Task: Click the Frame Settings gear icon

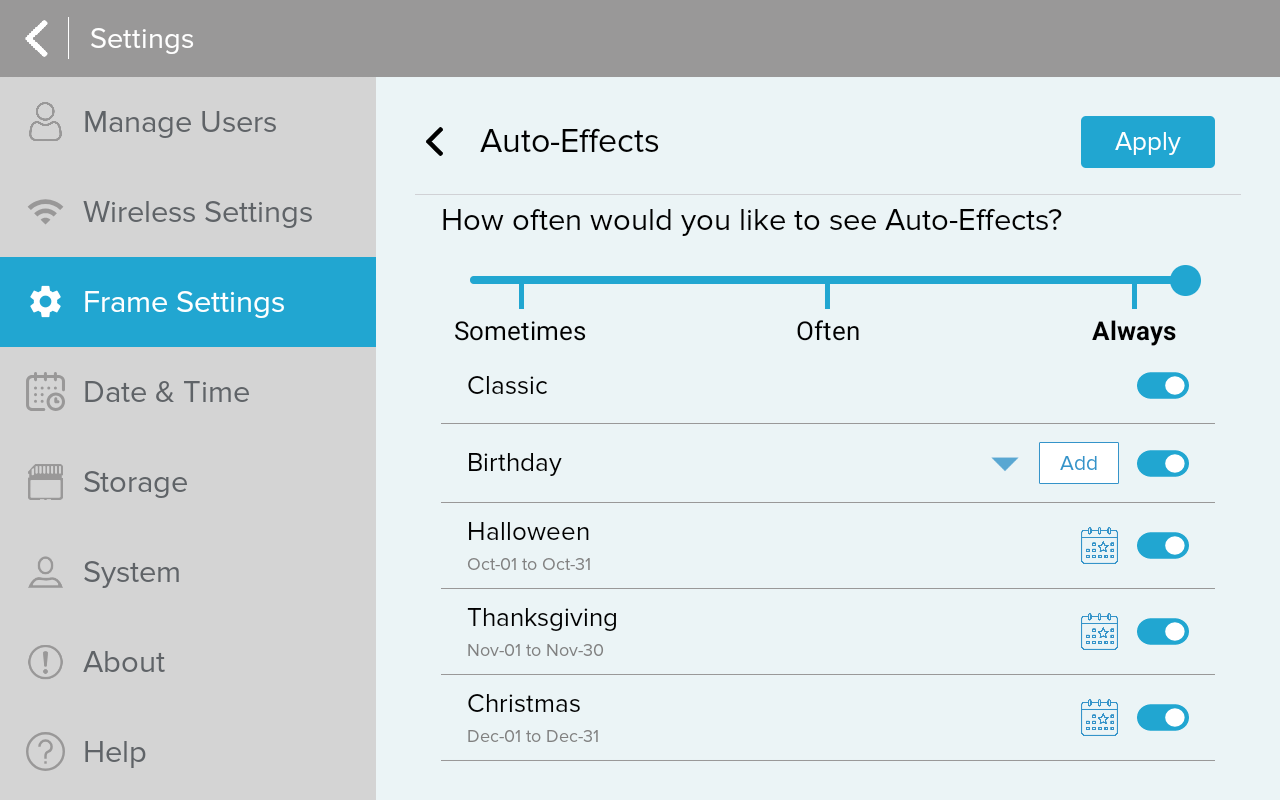Action: (45, 302)
